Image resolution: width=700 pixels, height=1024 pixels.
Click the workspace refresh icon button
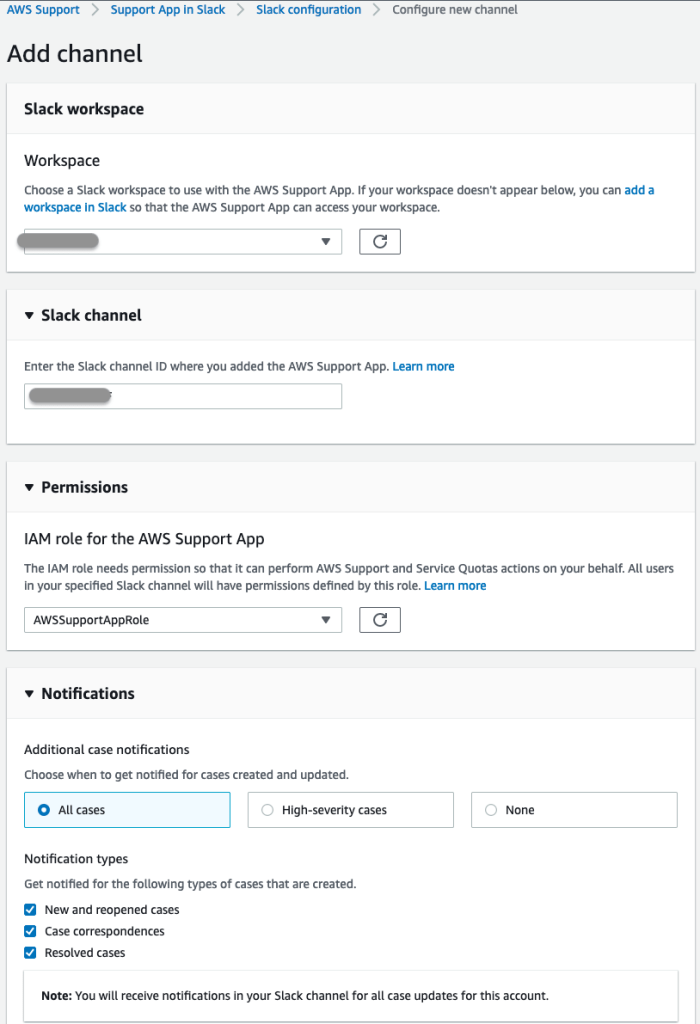[379, 242]
